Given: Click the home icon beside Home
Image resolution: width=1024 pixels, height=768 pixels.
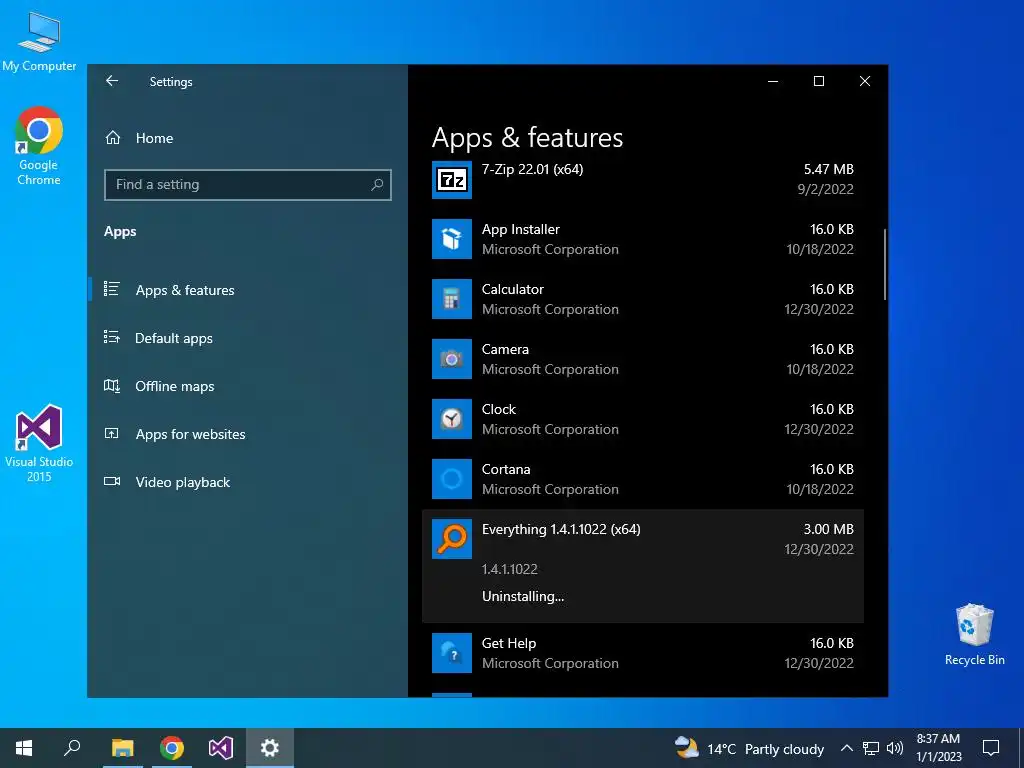Looking at the screenshot, I should point(113,138).
